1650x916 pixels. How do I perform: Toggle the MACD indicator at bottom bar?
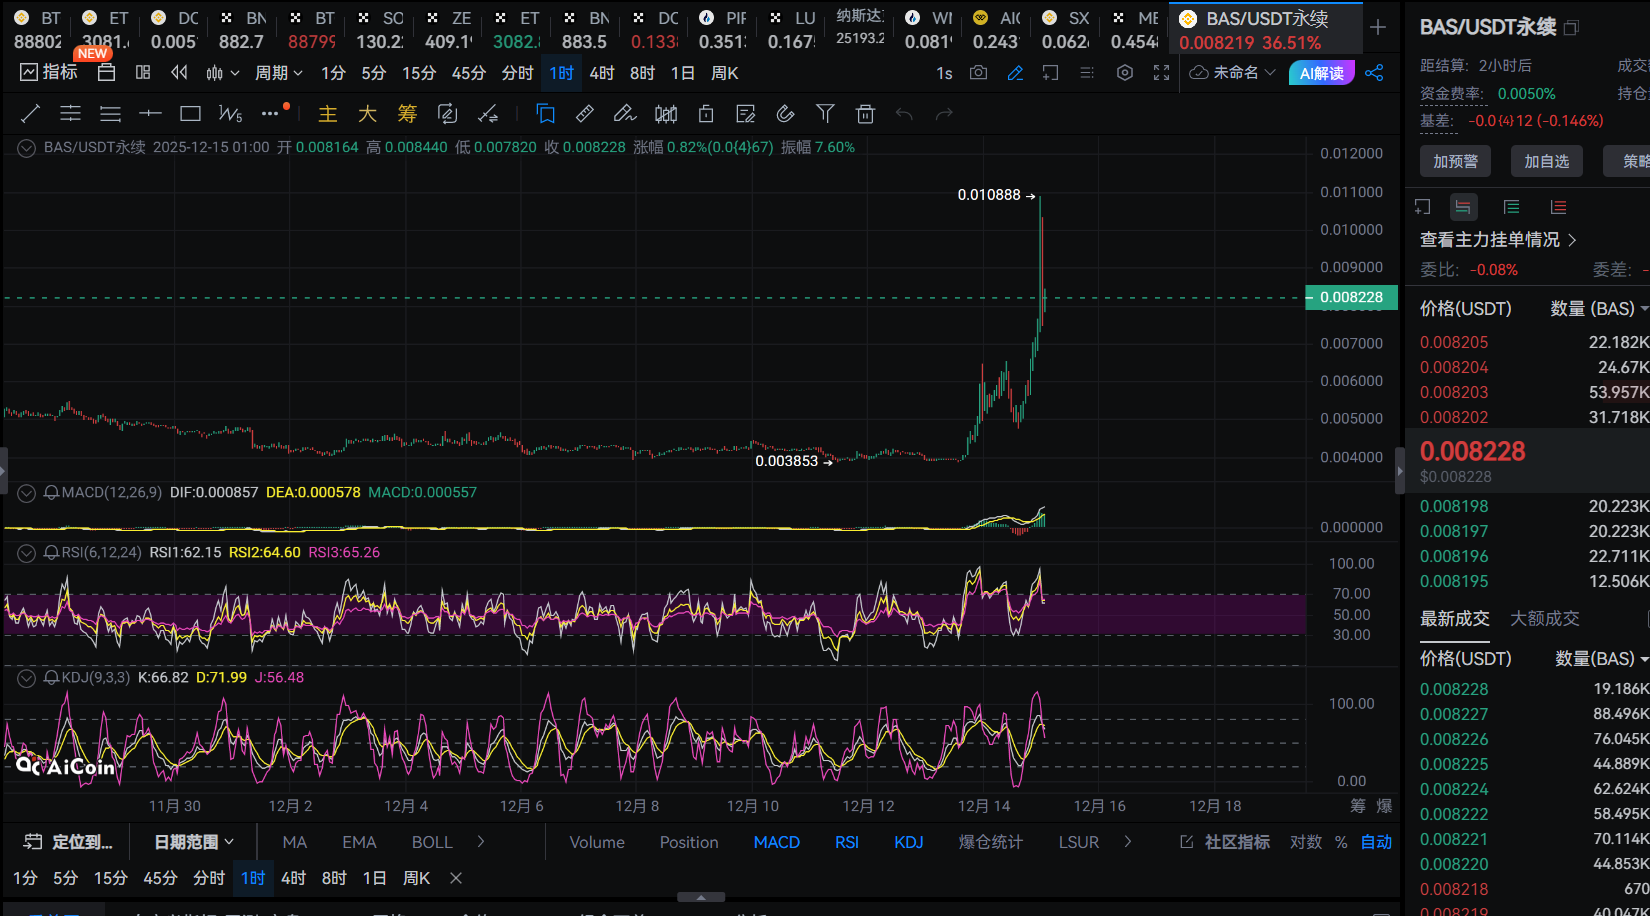point(776,842)
